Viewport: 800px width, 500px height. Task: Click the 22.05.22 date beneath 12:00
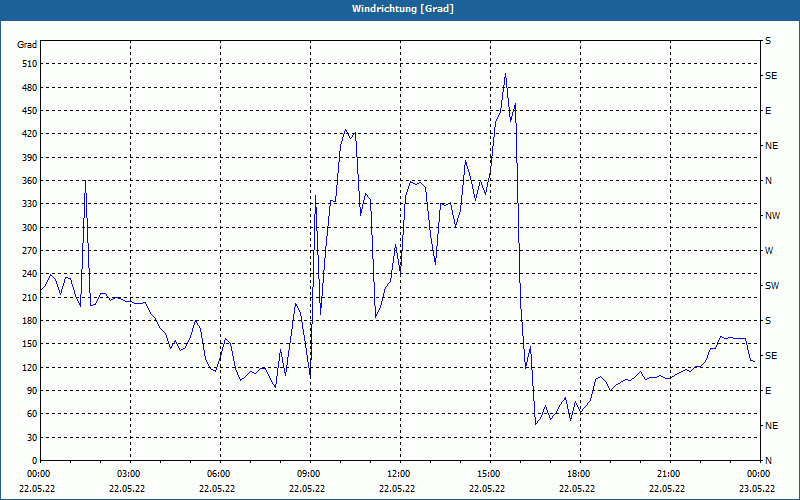[x=397, y=488]
